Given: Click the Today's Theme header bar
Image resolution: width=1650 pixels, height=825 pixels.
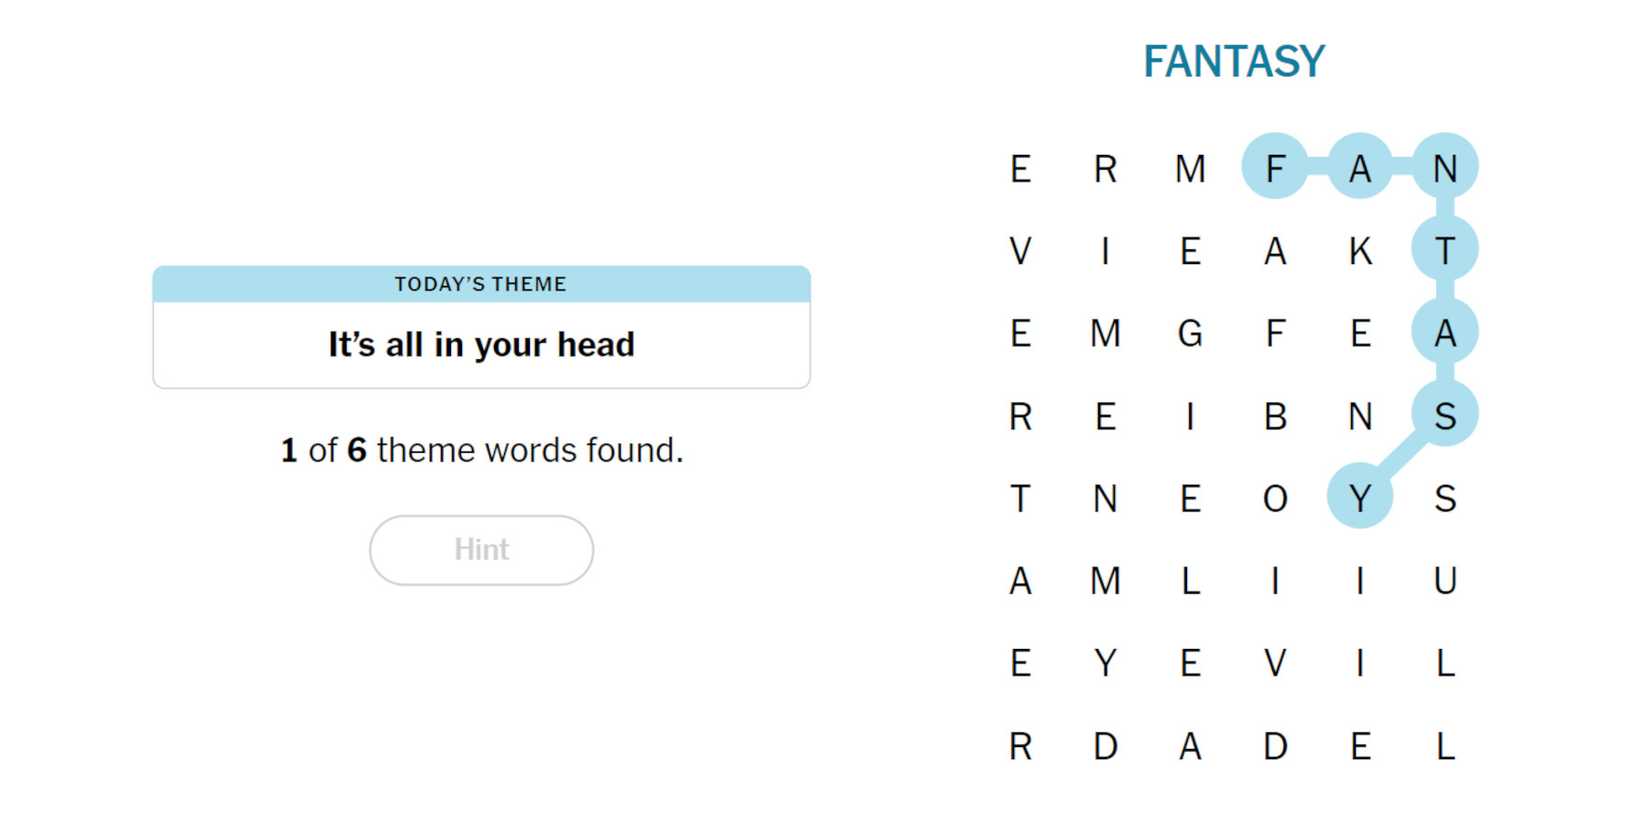Looking at the screenshot, I should 481,284.
